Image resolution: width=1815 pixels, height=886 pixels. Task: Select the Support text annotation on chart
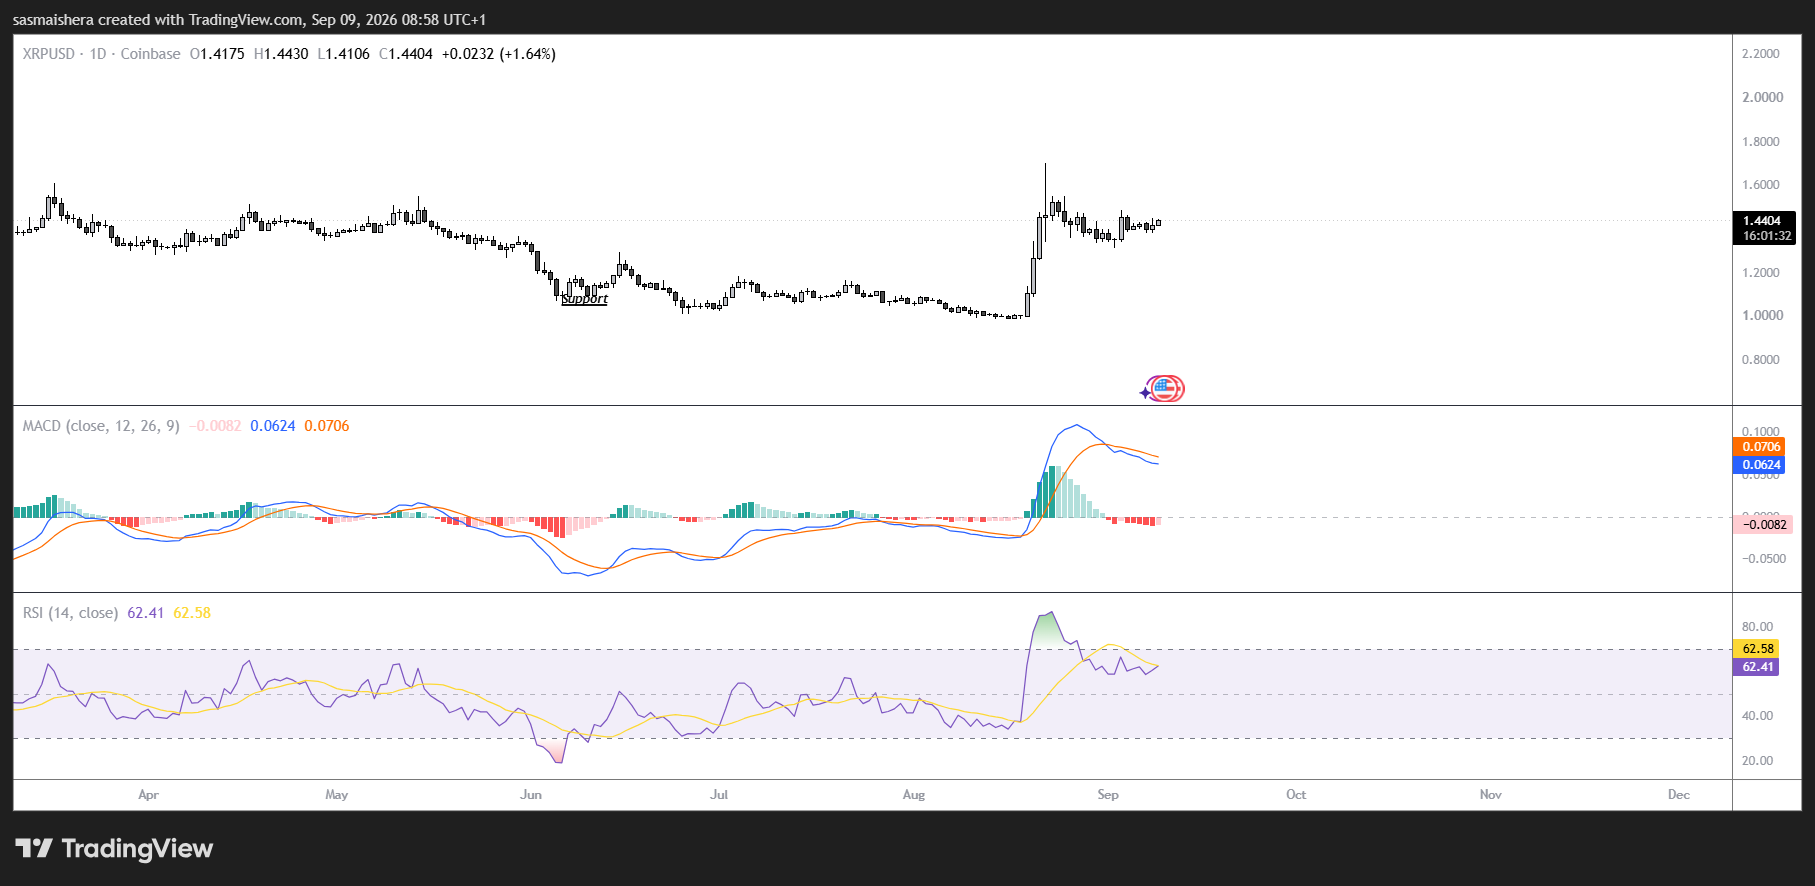tap(585, 299)
